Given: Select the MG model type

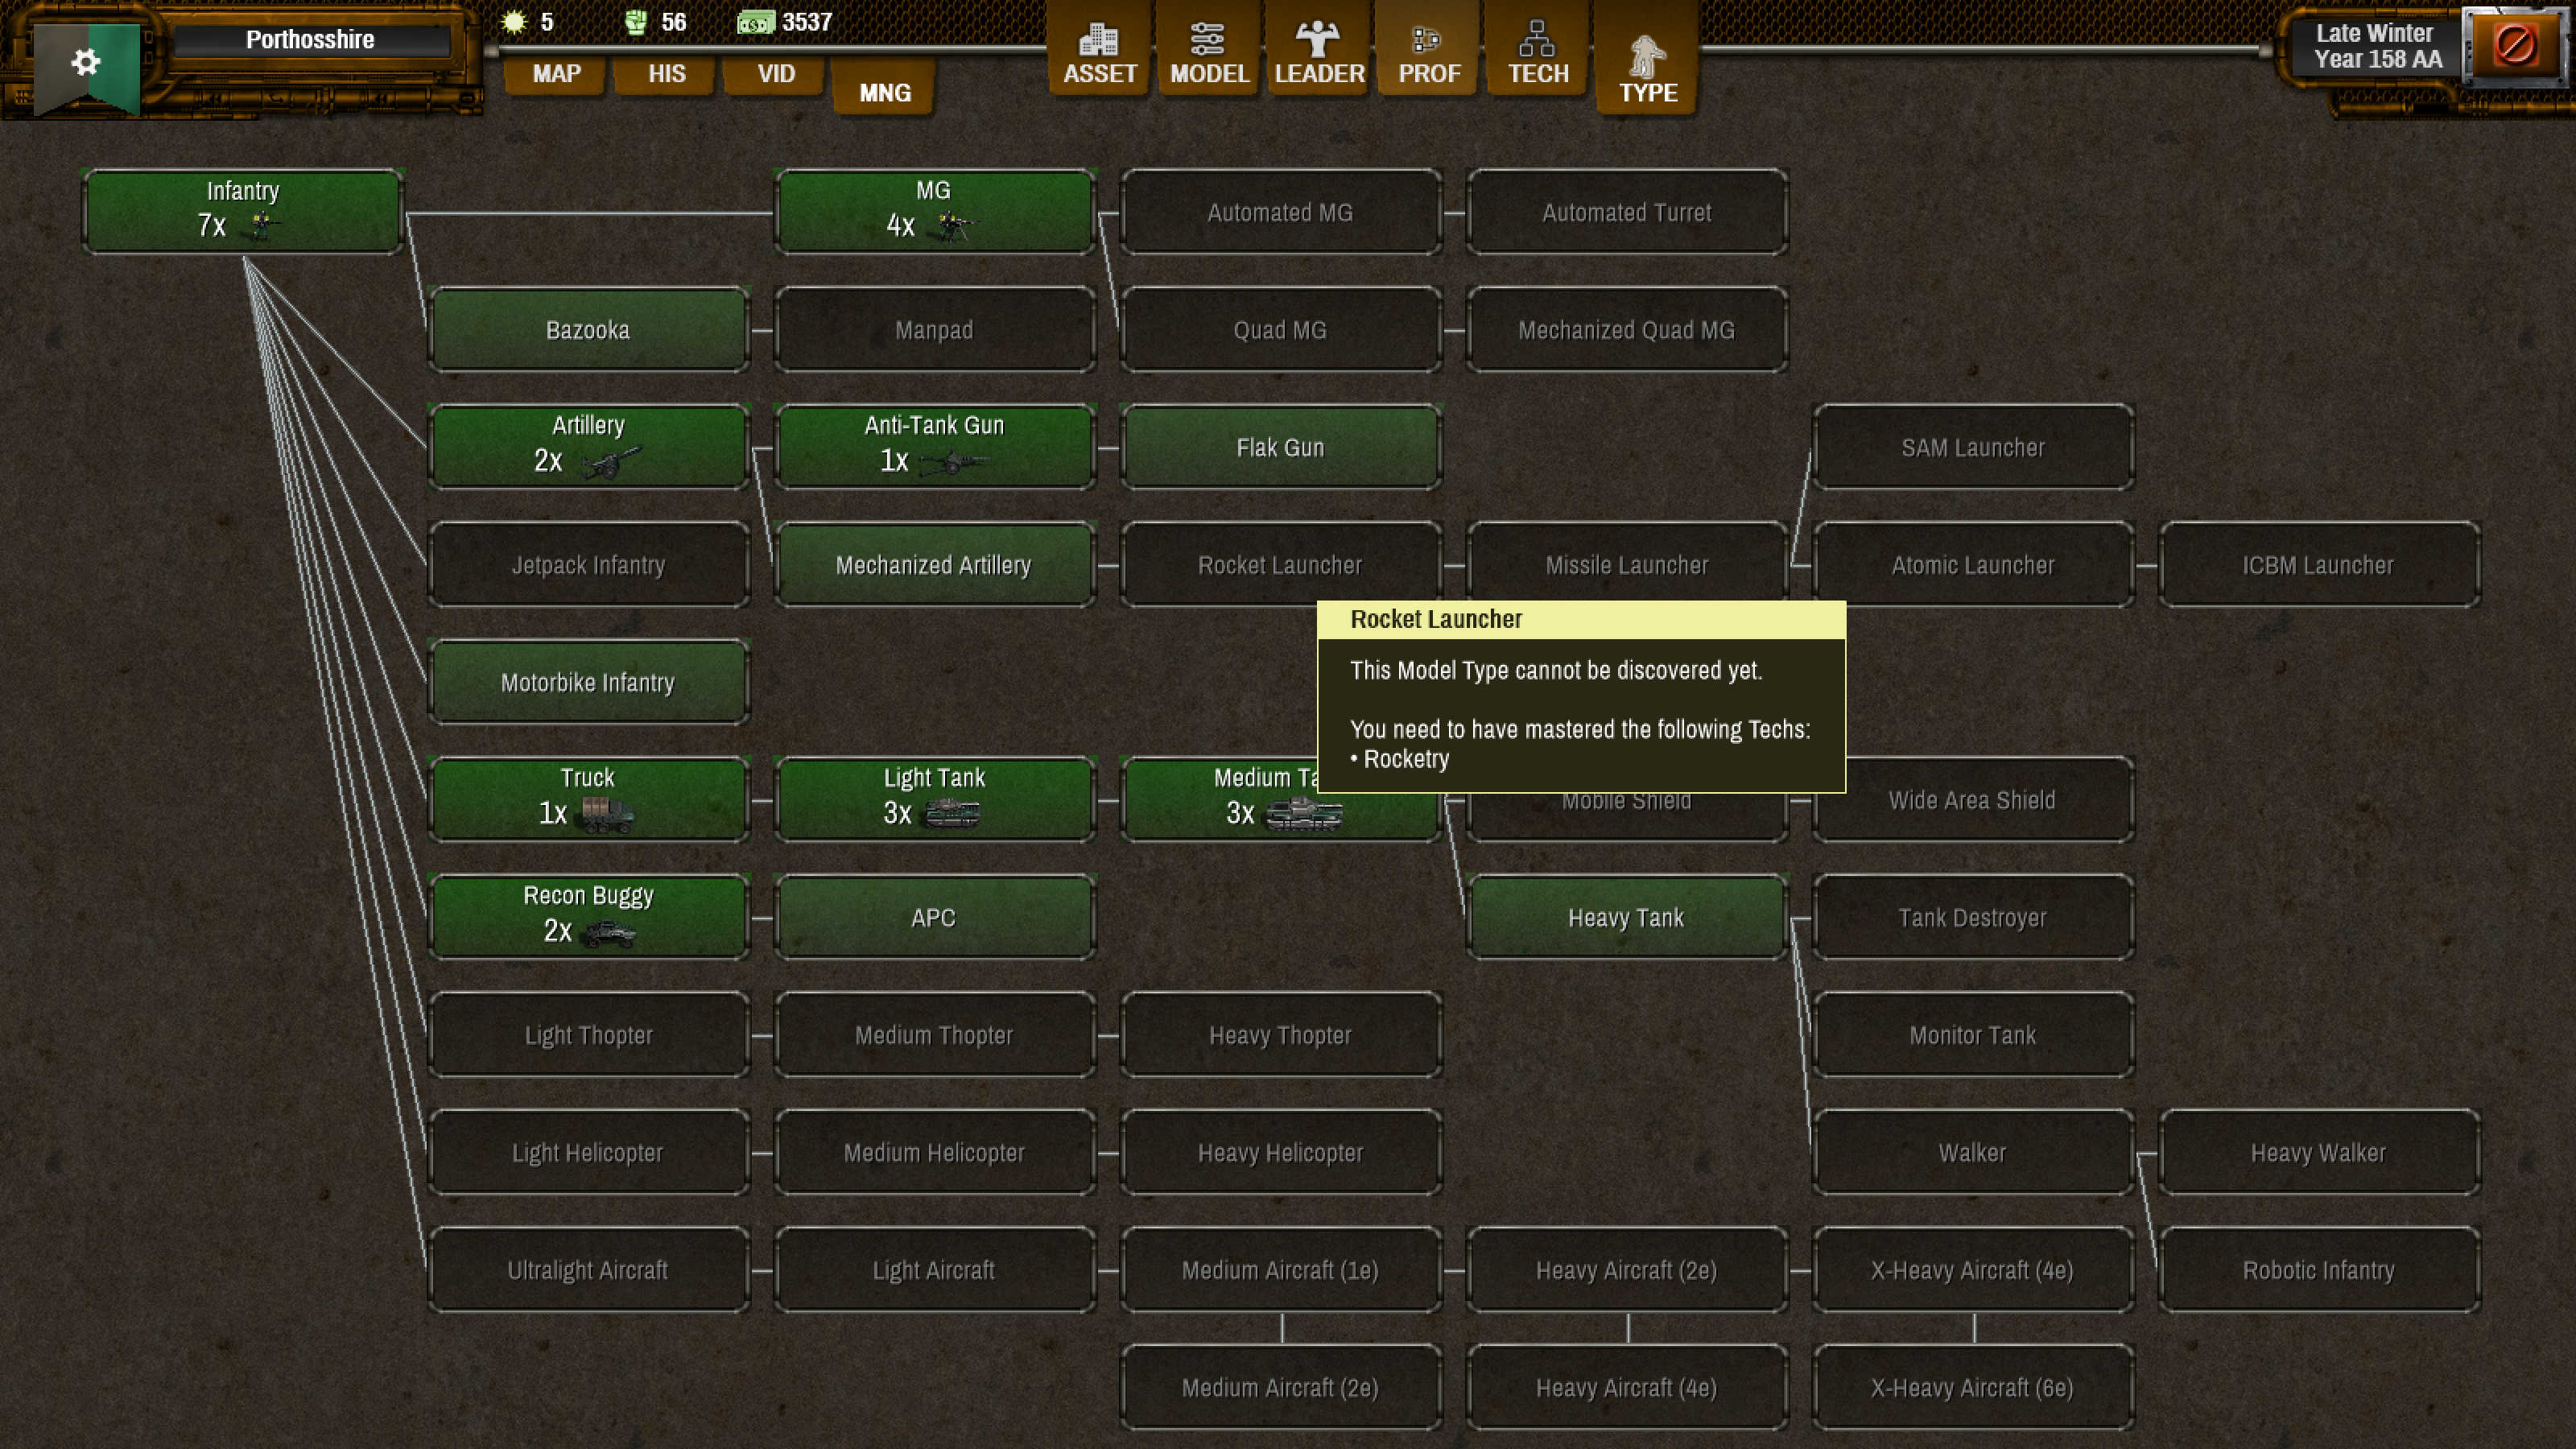Looking at the screenshot, I should coord(934,211).
